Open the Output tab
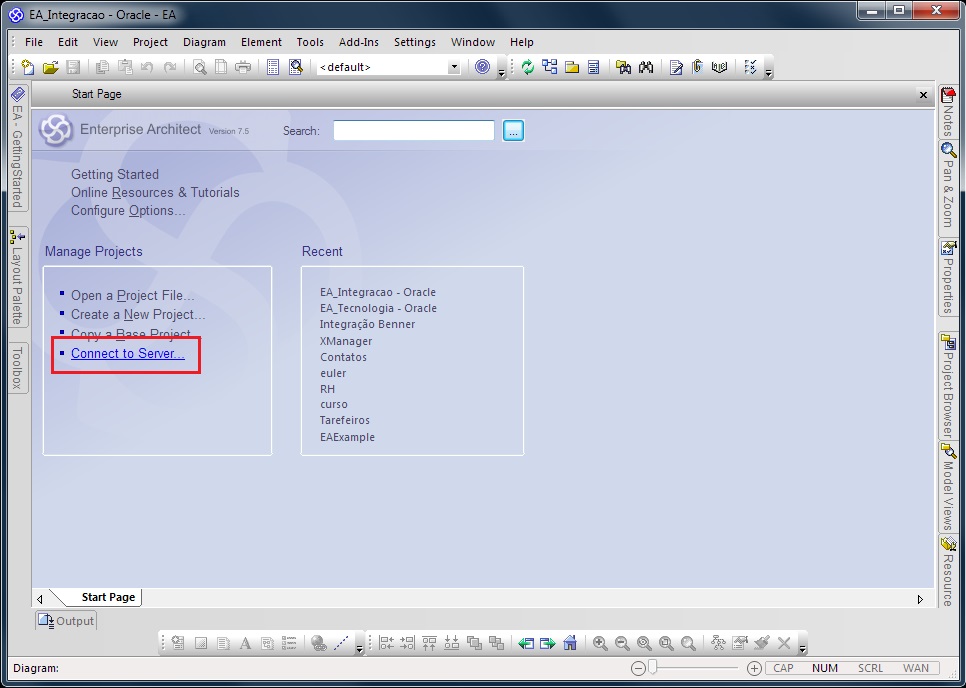 (66, 621)
